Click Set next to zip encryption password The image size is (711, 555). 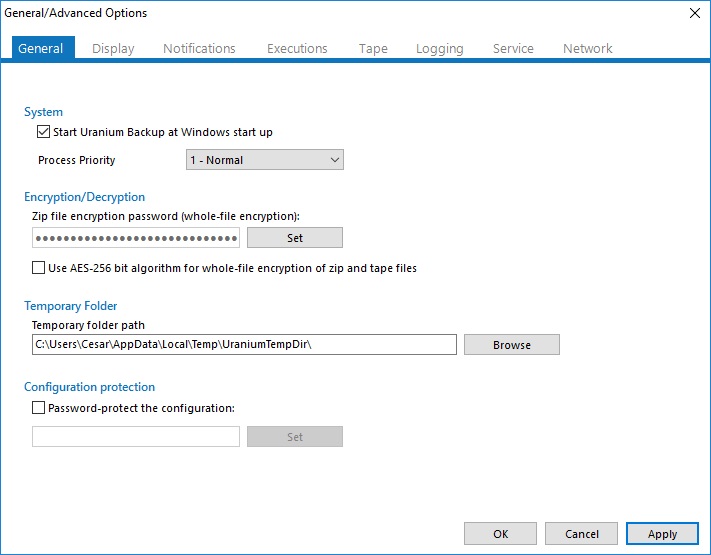click(x=295, y=238)
